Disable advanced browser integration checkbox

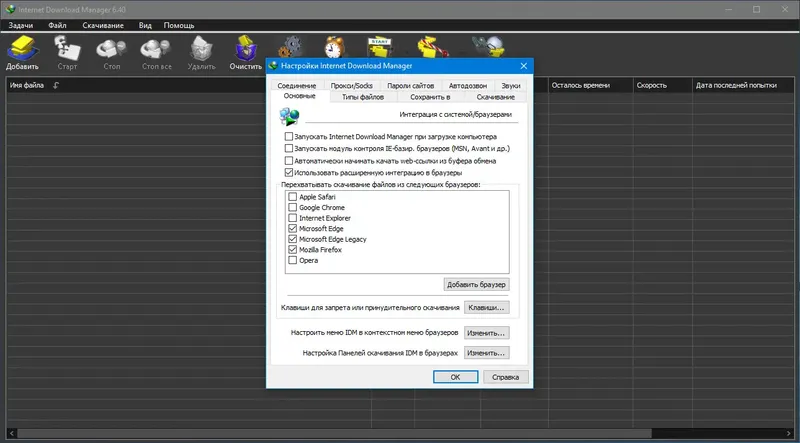click(x=289, y=173)
